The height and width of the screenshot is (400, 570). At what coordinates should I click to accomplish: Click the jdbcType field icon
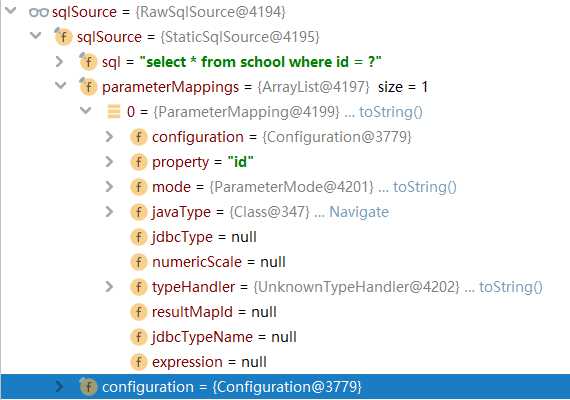(139, 237)
